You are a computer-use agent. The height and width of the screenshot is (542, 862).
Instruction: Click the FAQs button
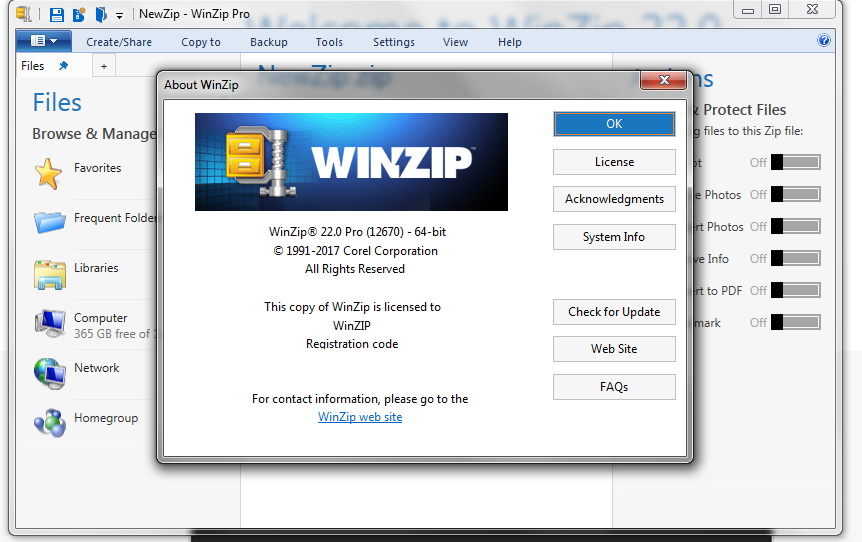click(x=614, y=387)
